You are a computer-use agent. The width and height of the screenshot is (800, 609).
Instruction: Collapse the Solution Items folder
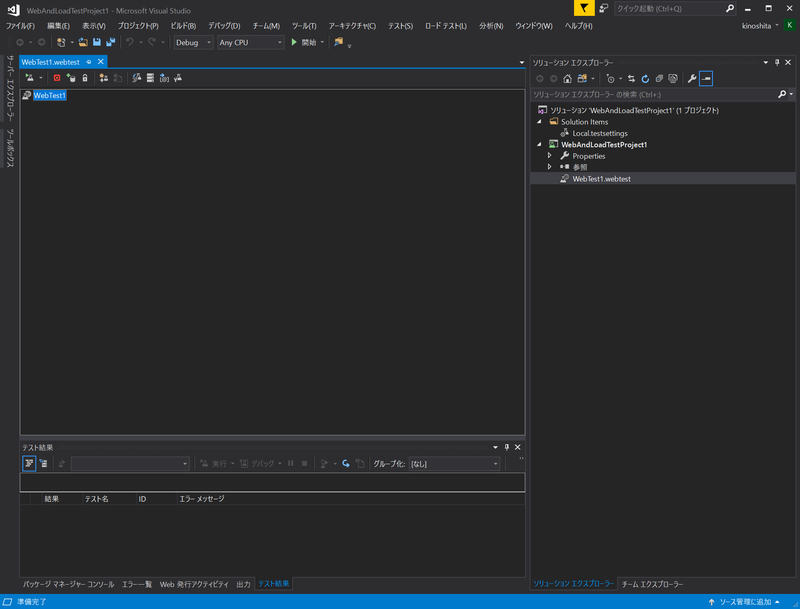coord(539,121)
